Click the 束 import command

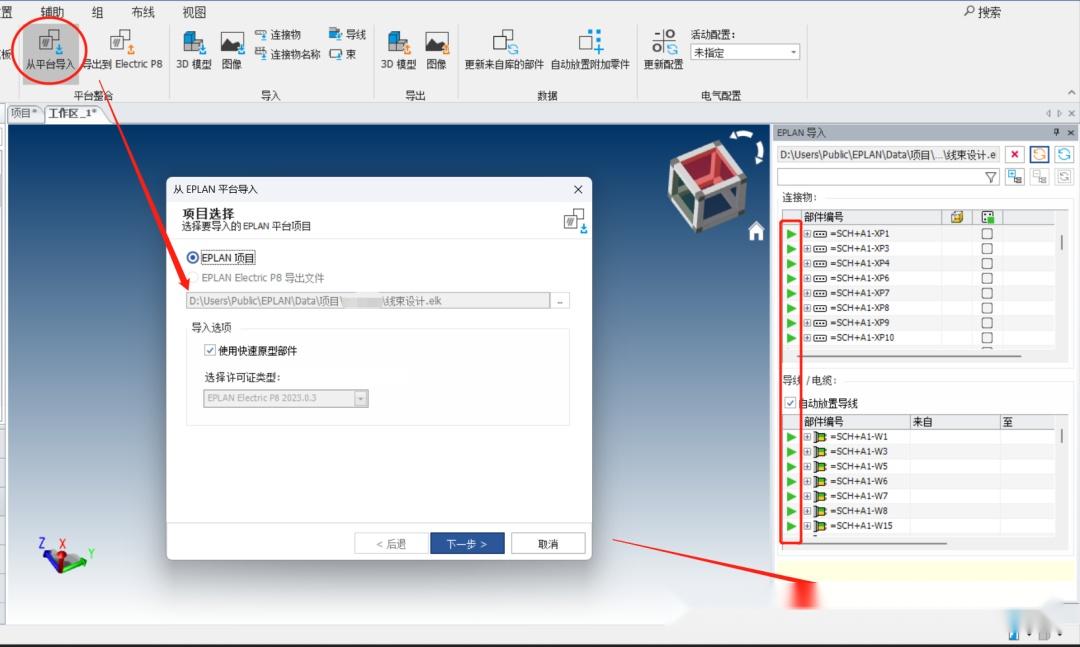pos(343,54)
